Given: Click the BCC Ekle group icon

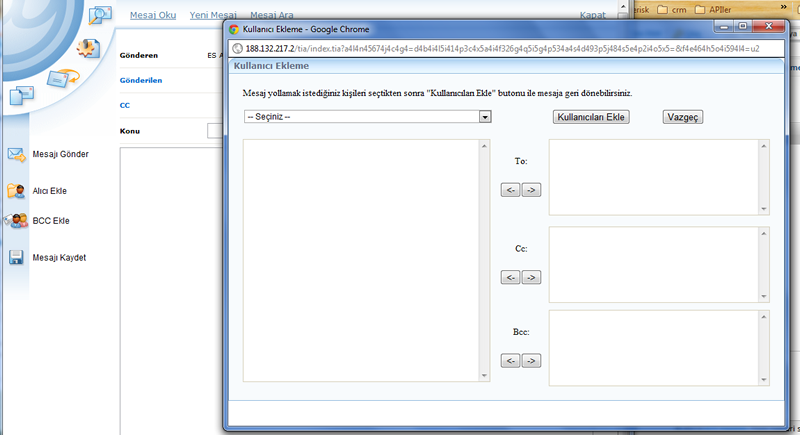Looking at the screenshot, I should [x=16, y=221].
